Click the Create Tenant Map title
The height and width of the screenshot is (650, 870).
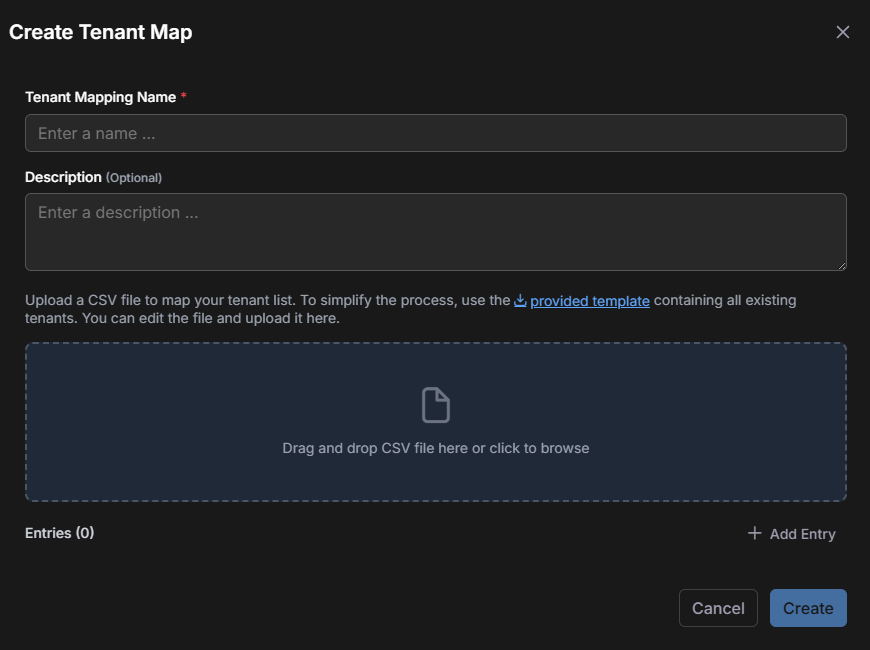pos(101,32)
